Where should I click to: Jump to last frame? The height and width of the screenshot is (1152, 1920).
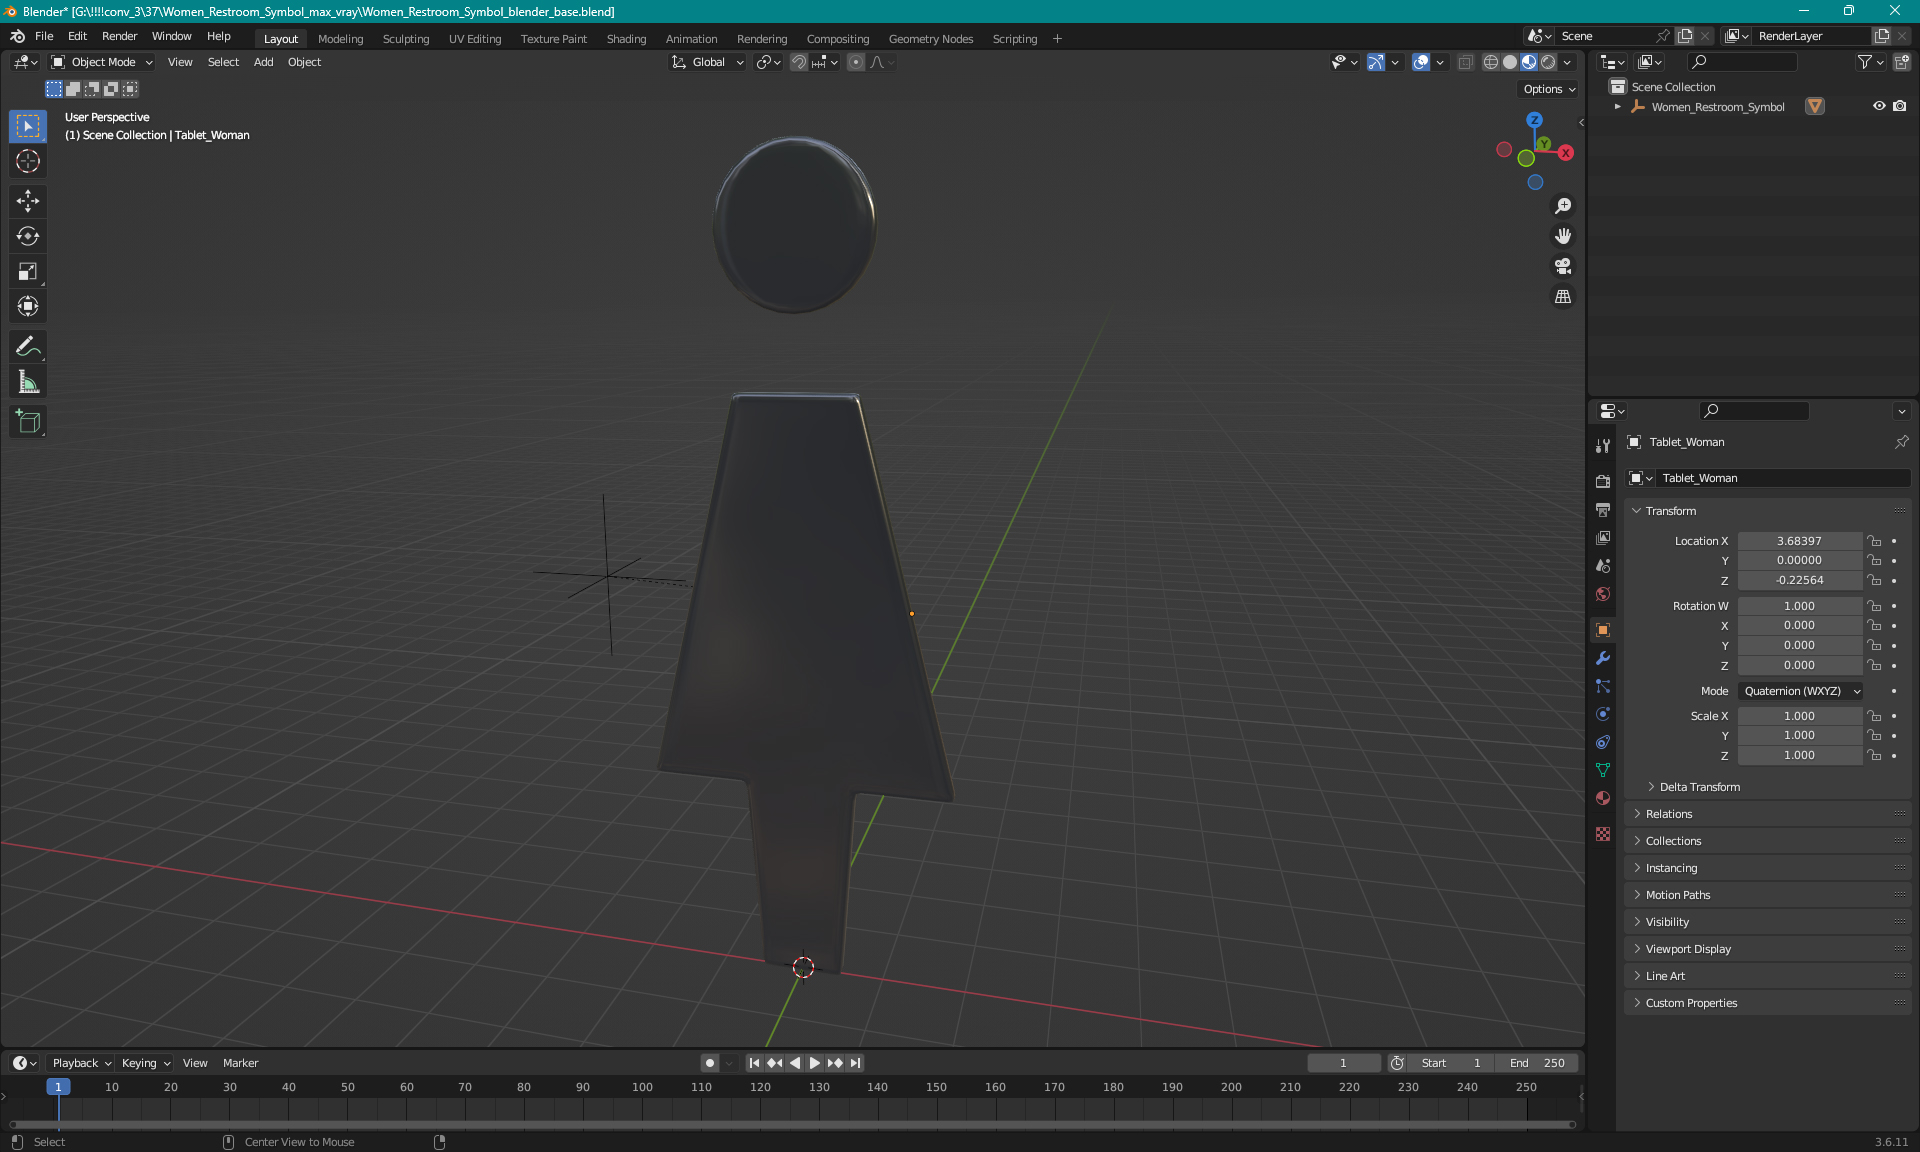click(855, 1063)
